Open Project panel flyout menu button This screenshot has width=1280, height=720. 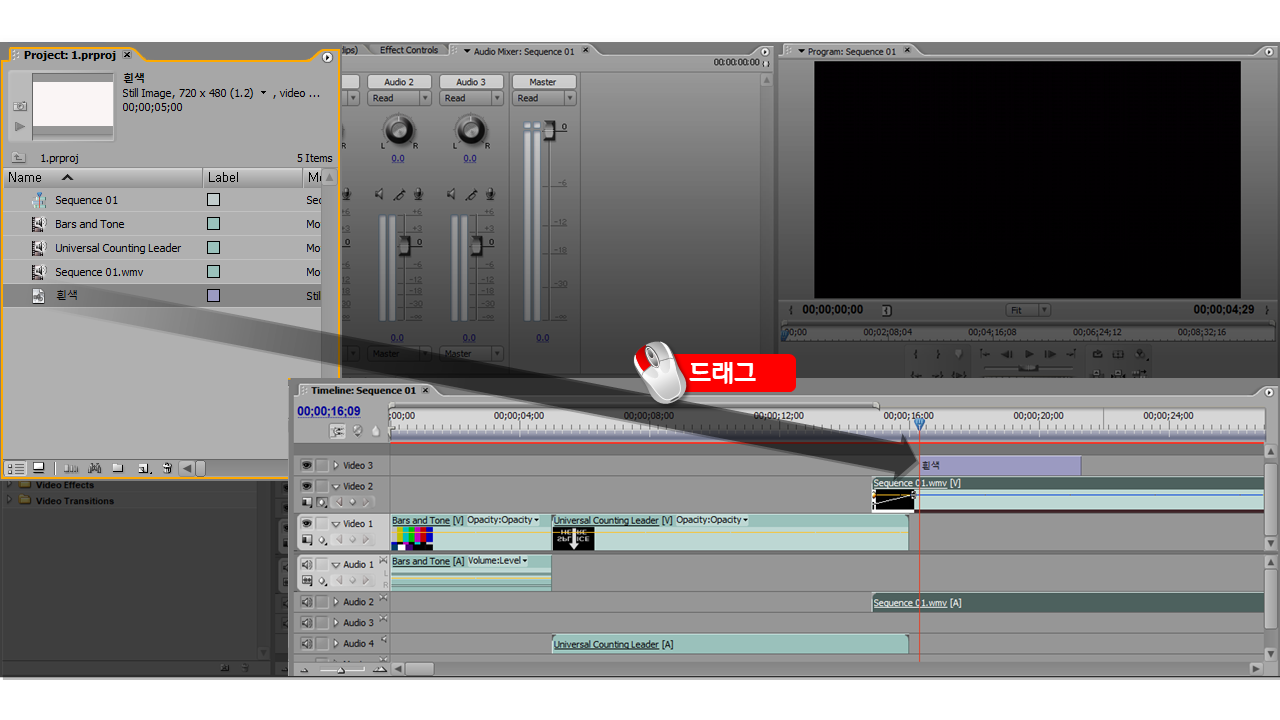(x=327, y=57)
